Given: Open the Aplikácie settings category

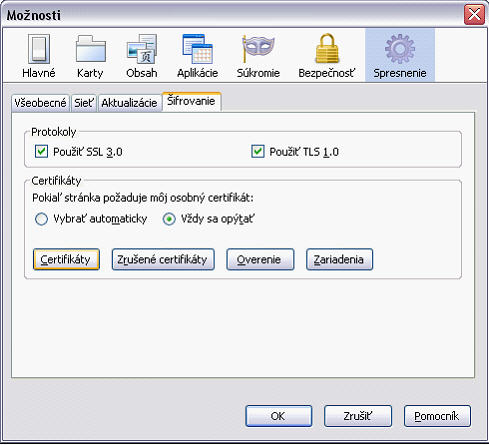Looking at the screenshot, I should [x=197, y=56].
